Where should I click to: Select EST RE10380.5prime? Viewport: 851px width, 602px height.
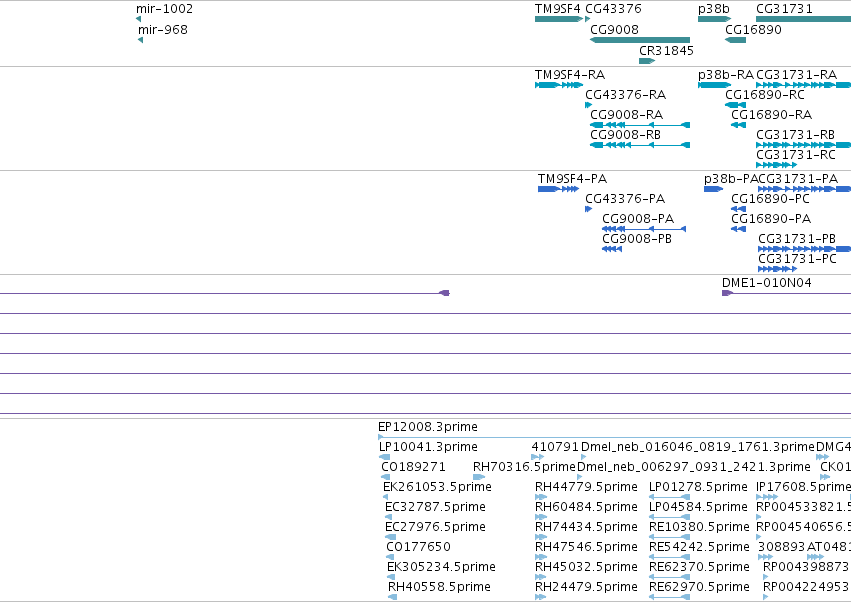pyautogui.click(x=699, y=527)
